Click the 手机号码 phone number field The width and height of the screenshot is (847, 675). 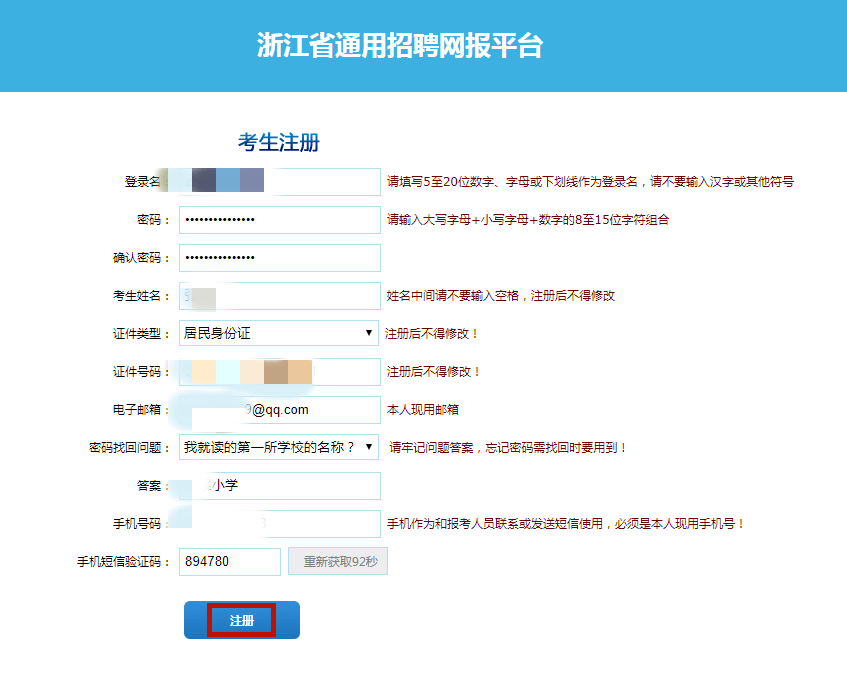(279, 524)
